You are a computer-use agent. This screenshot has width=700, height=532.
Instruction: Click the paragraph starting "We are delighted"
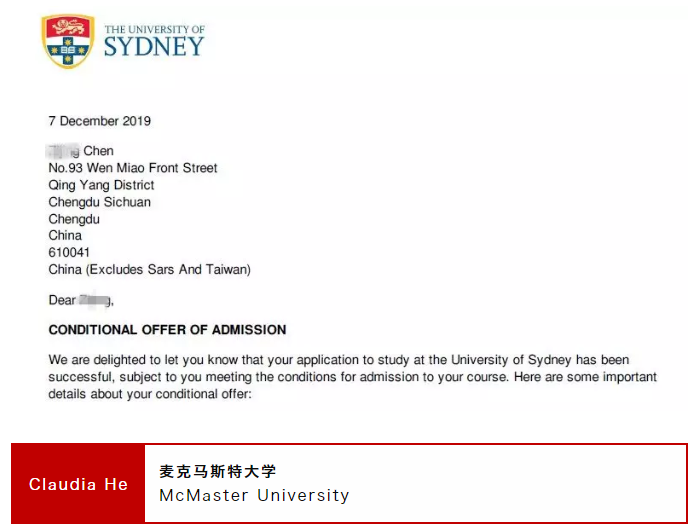pos(352,376)
